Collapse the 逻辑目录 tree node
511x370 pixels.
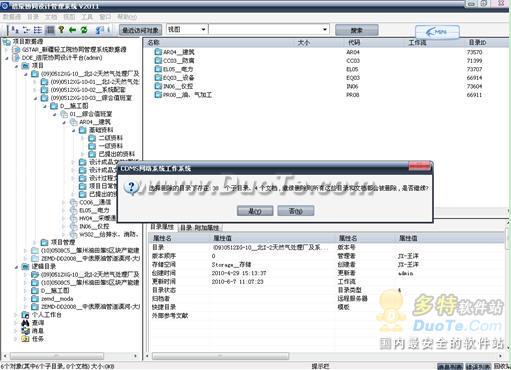pyautogui.click(x=16, y=267)
